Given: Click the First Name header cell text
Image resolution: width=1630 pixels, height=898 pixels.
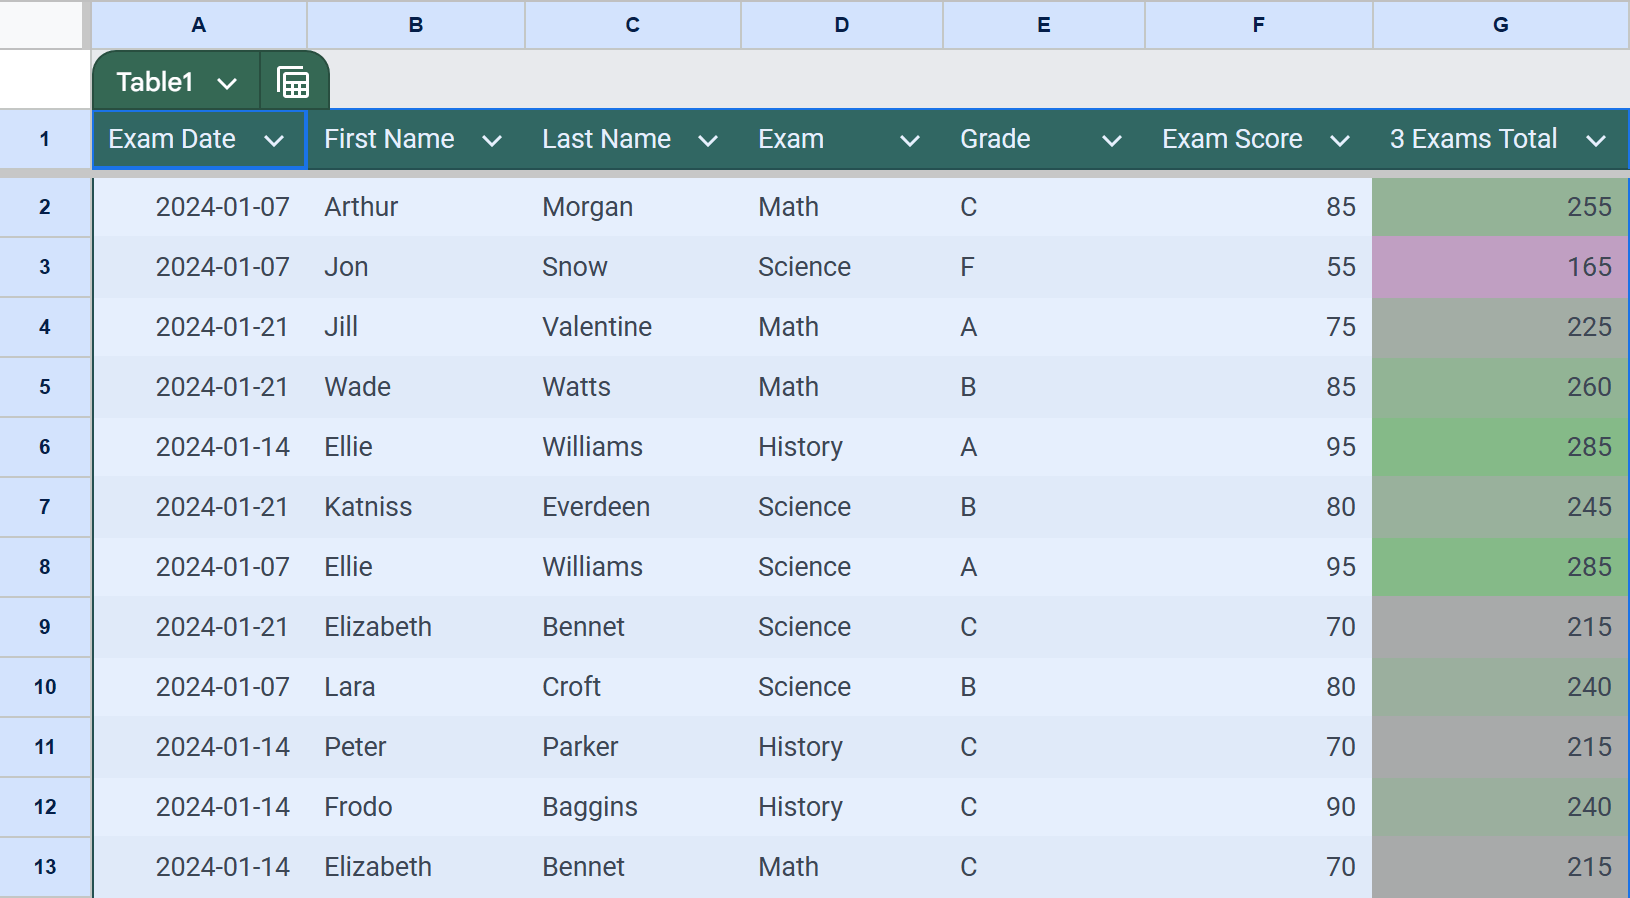Looking at the screenshot, I should [389, 139].
